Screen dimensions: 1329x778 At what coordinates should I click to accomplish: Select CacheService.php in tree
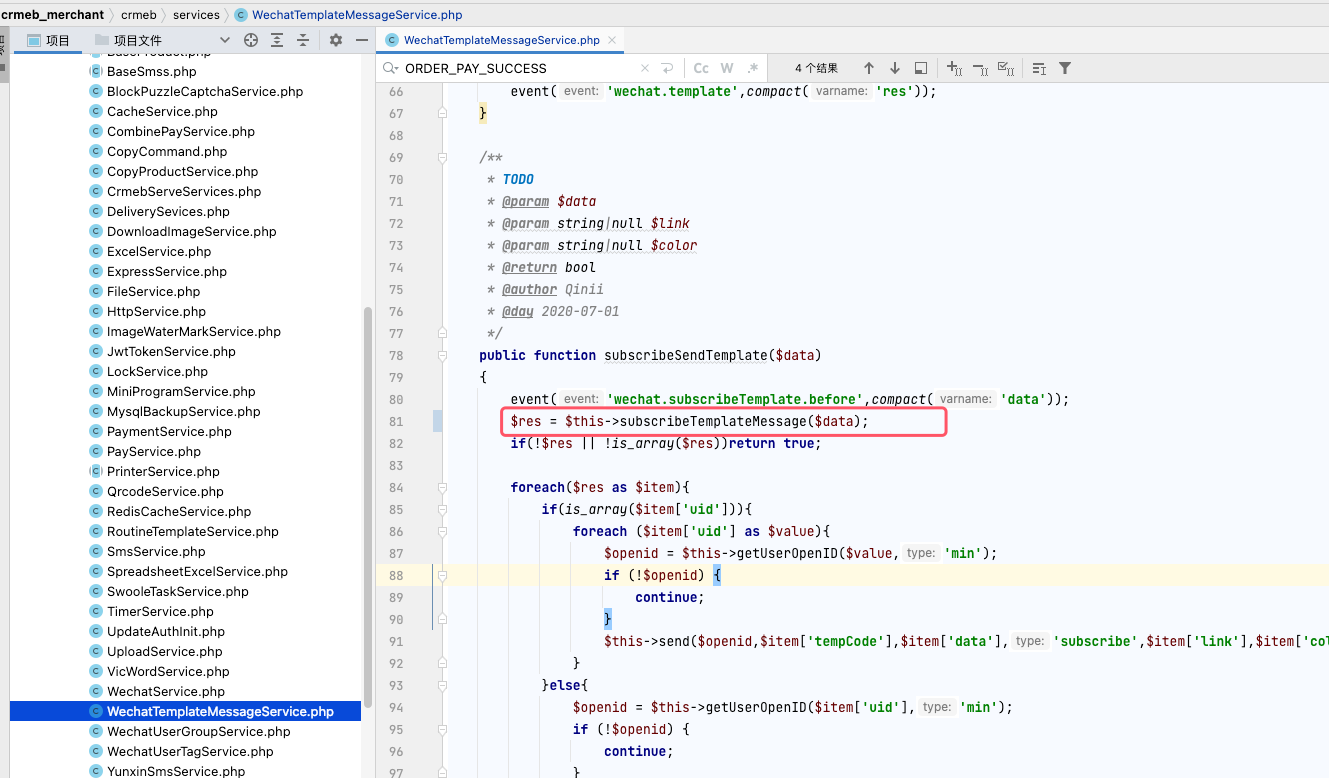(162, 111)
